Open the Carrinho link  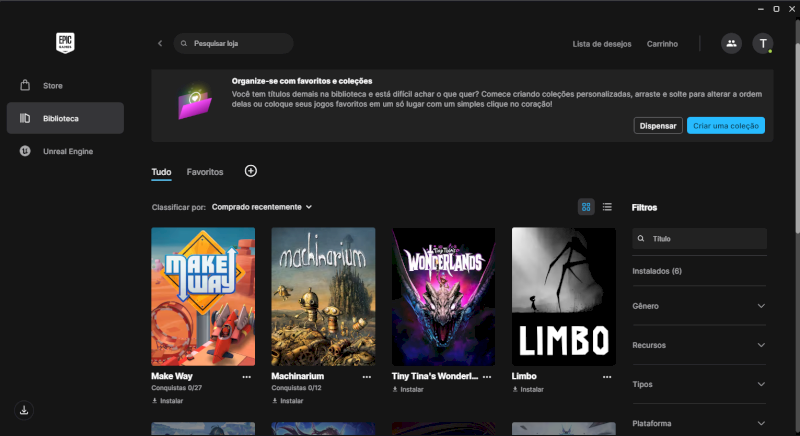pyautogui.click(x=662, y=44)
